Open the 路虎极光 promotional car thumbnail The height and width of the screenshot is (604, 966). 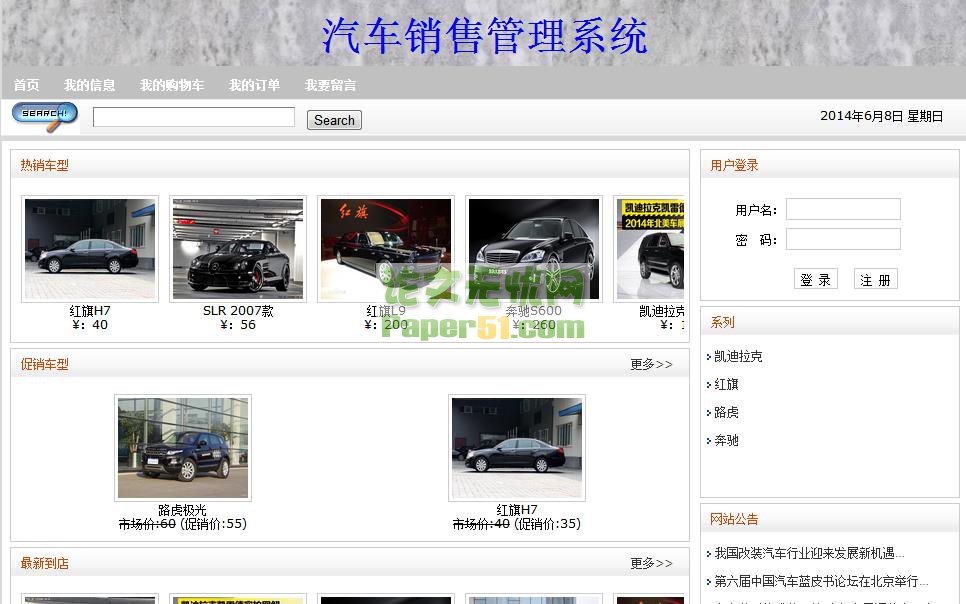183,448
